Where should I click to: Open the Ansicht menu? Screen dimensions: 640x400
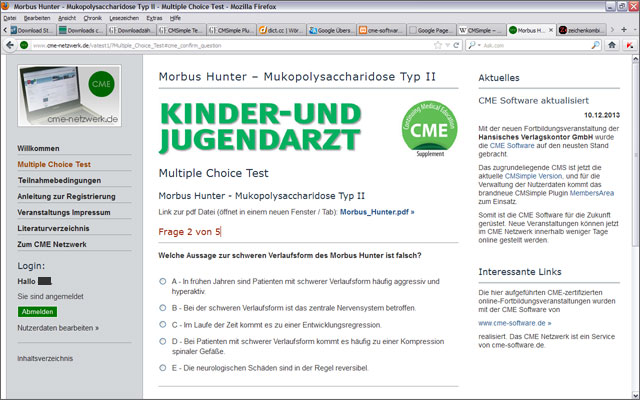[x=67, y=18]
